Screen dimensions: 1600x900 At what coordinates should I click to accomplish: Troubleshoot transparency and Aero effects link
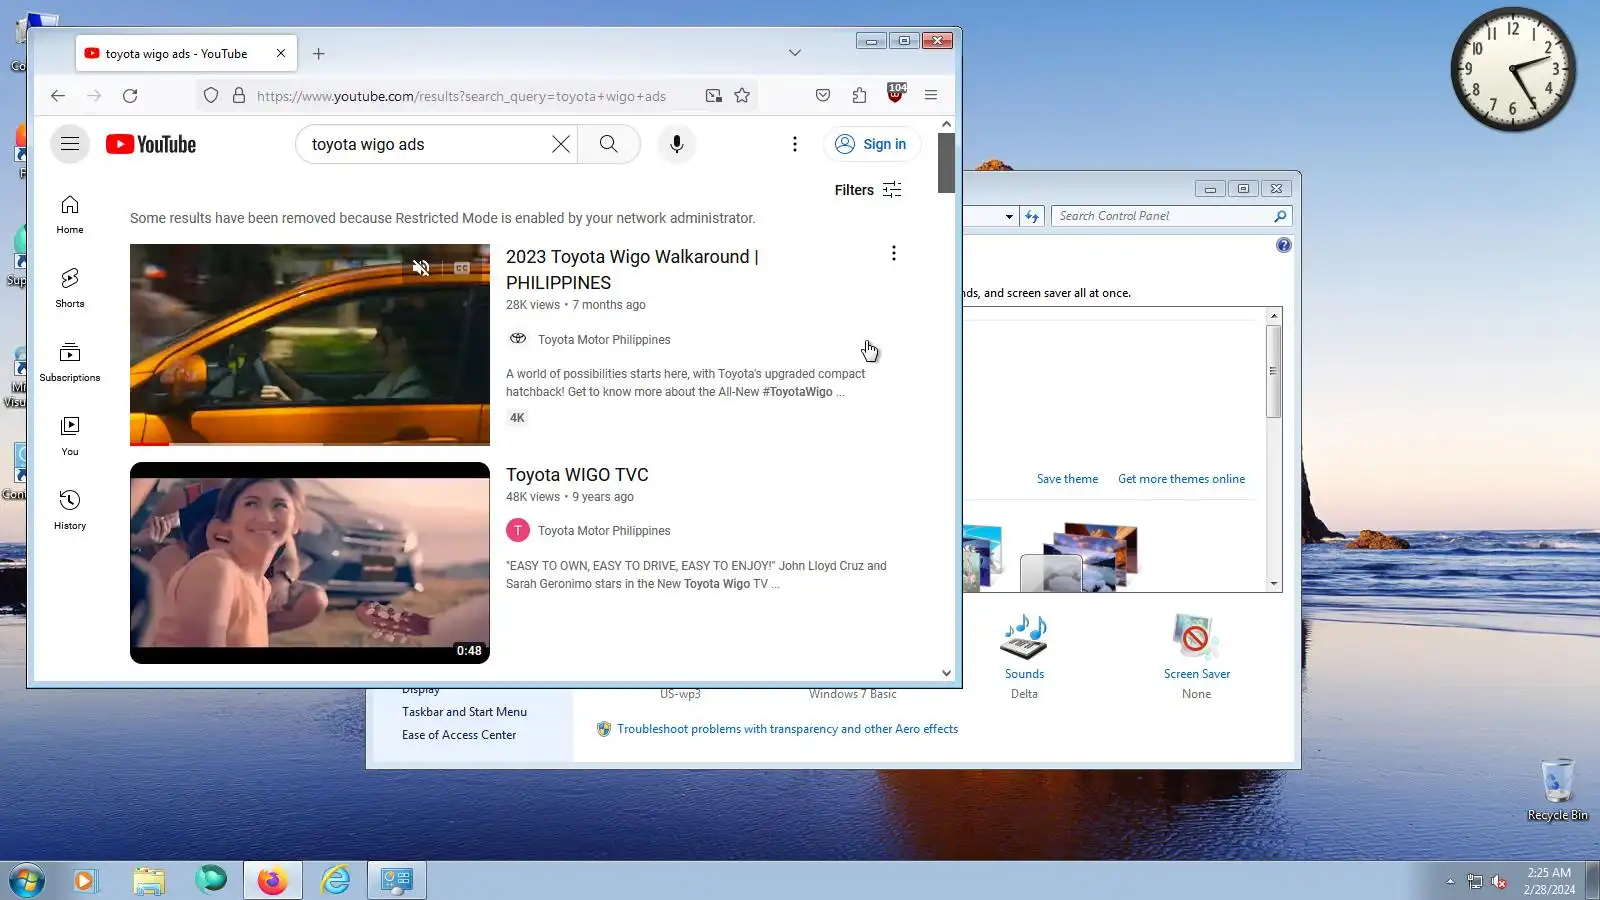[787, 729]
